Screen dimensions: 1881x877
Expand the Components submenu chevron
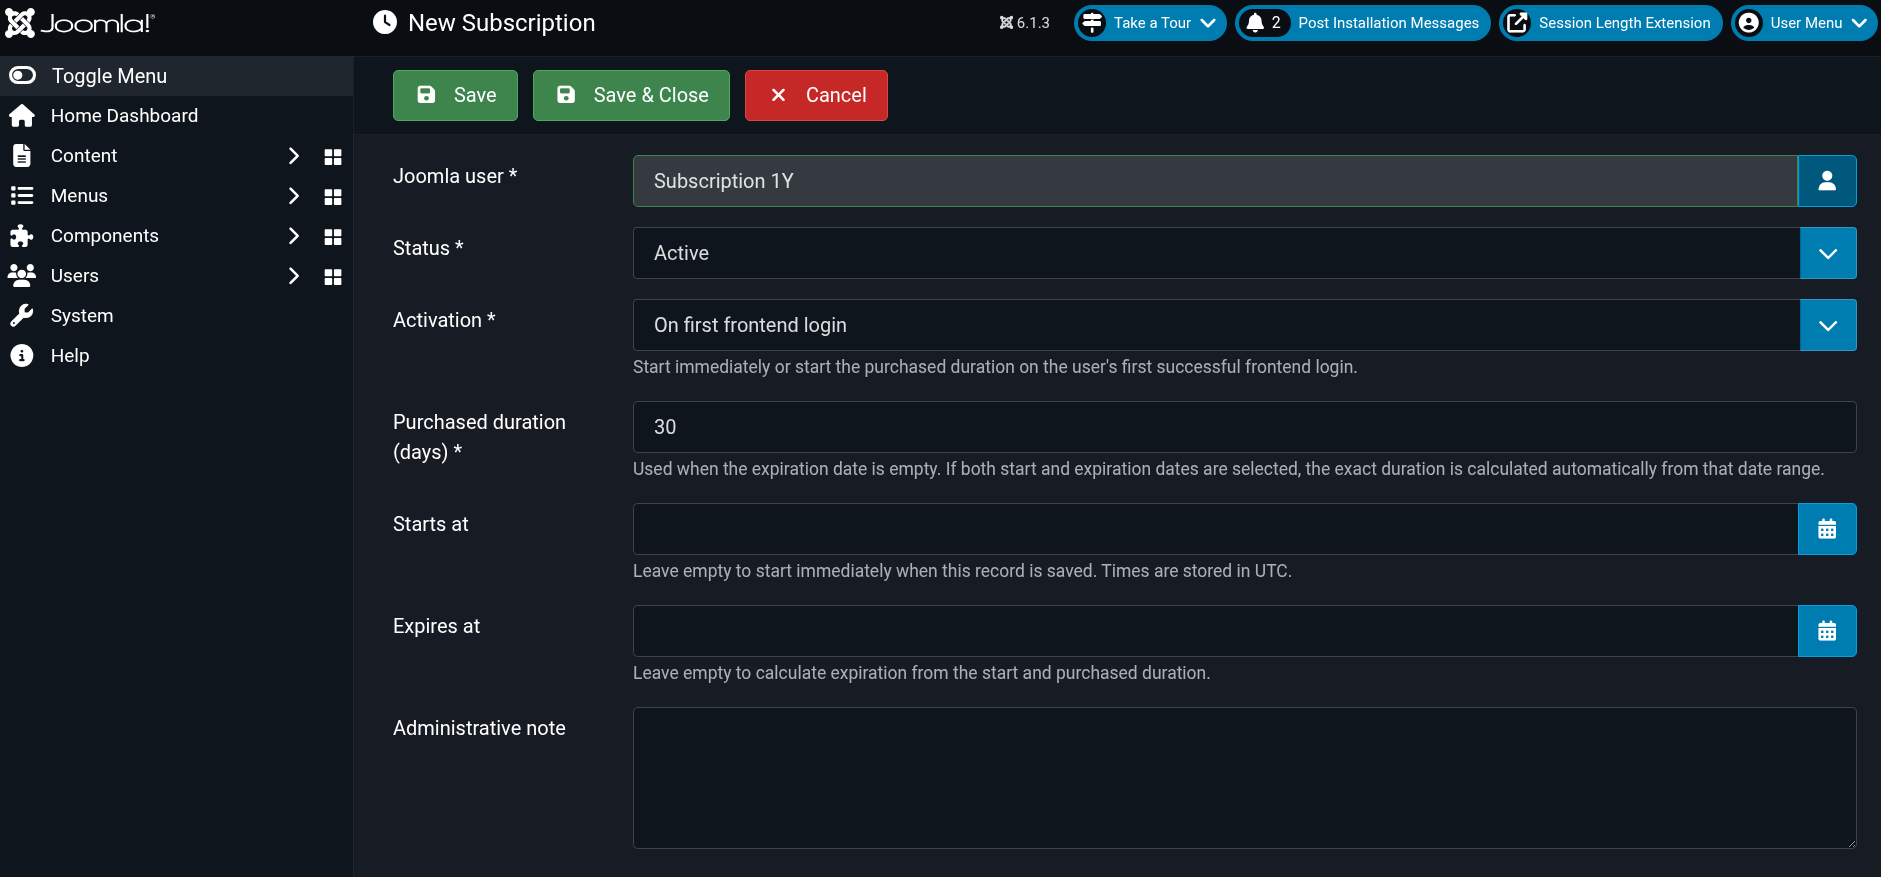coord(293,236)
